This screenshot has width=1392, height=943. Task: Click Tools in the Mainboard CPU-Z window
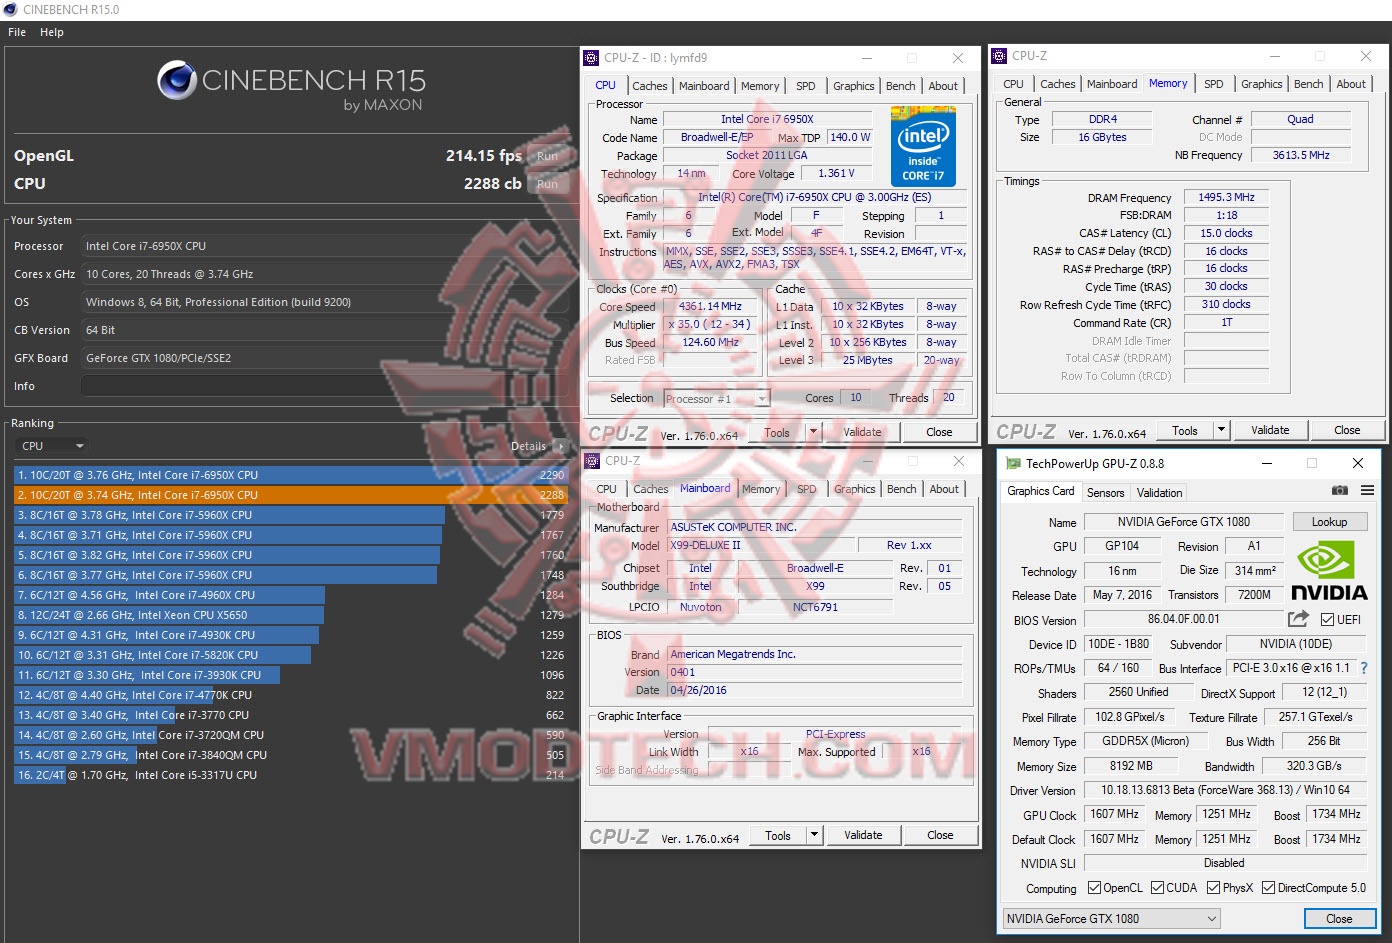(x=778, y=835)
